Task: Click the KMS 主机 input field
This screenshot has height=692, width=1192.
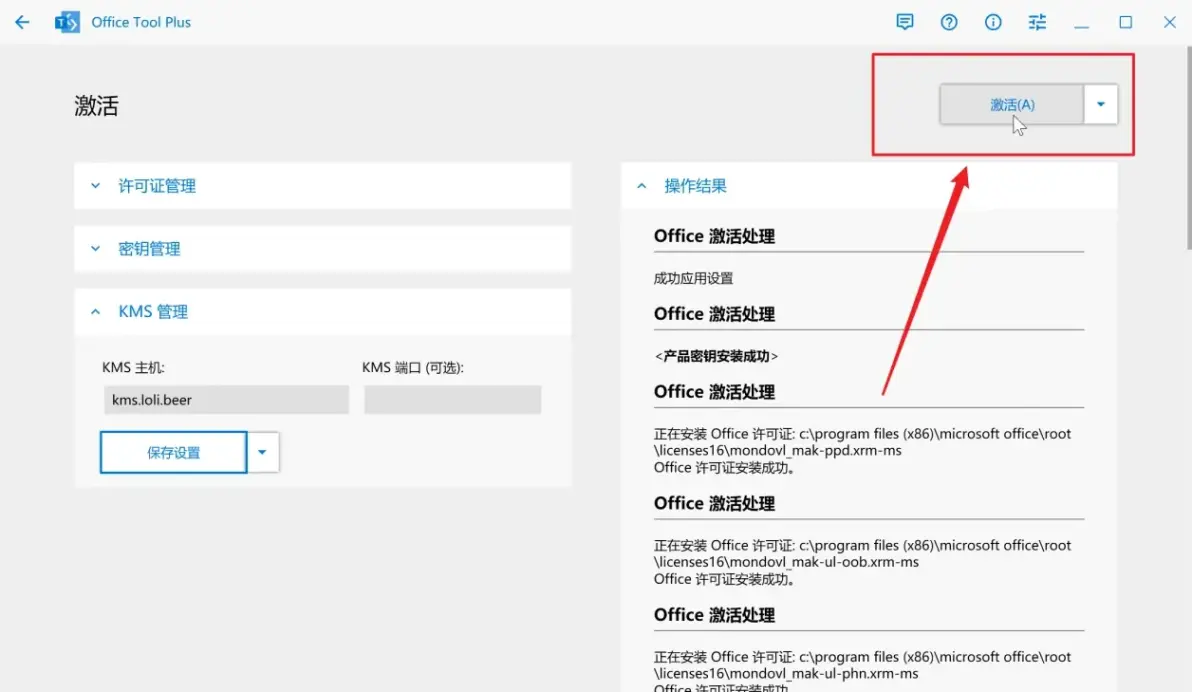Action: click(227, 399)
